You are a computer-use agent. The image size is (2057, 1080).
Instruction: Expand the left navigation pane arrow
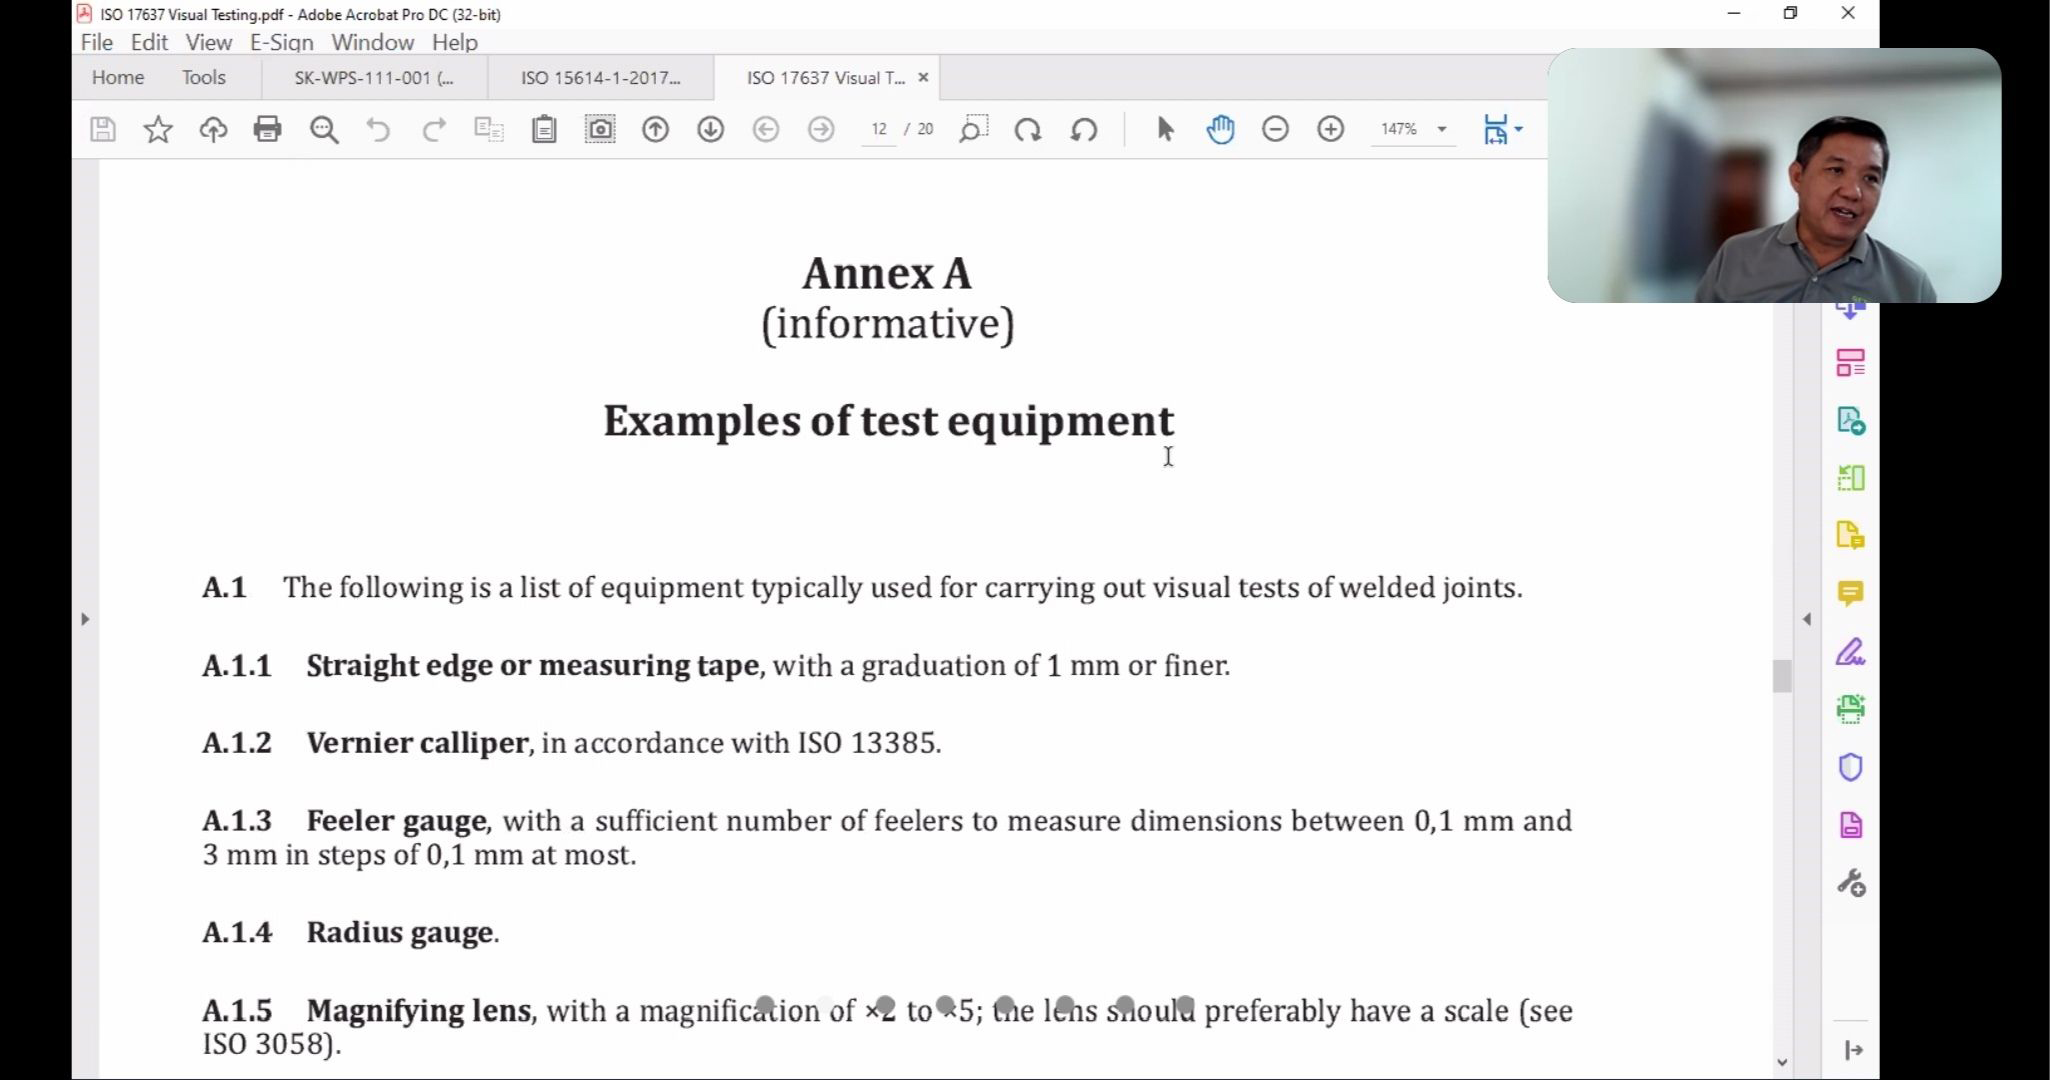point(85,619)
